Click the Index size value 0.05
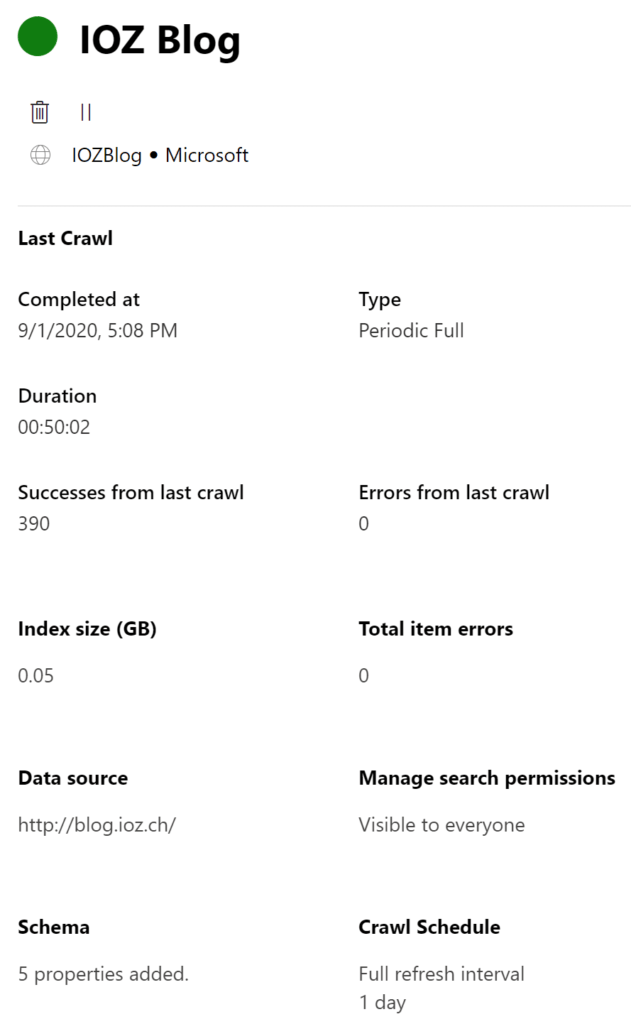The width and height of the screenshot is (631, 1024). 36,675
